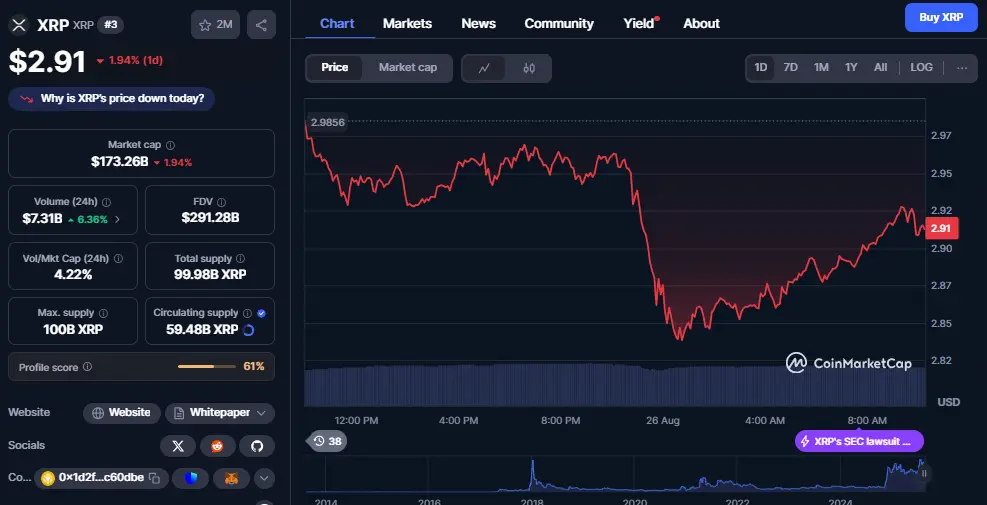Screen dimensions: 987x505
Task: Click the 26 Aug date label on axis
Action: (x=662, y=420)
